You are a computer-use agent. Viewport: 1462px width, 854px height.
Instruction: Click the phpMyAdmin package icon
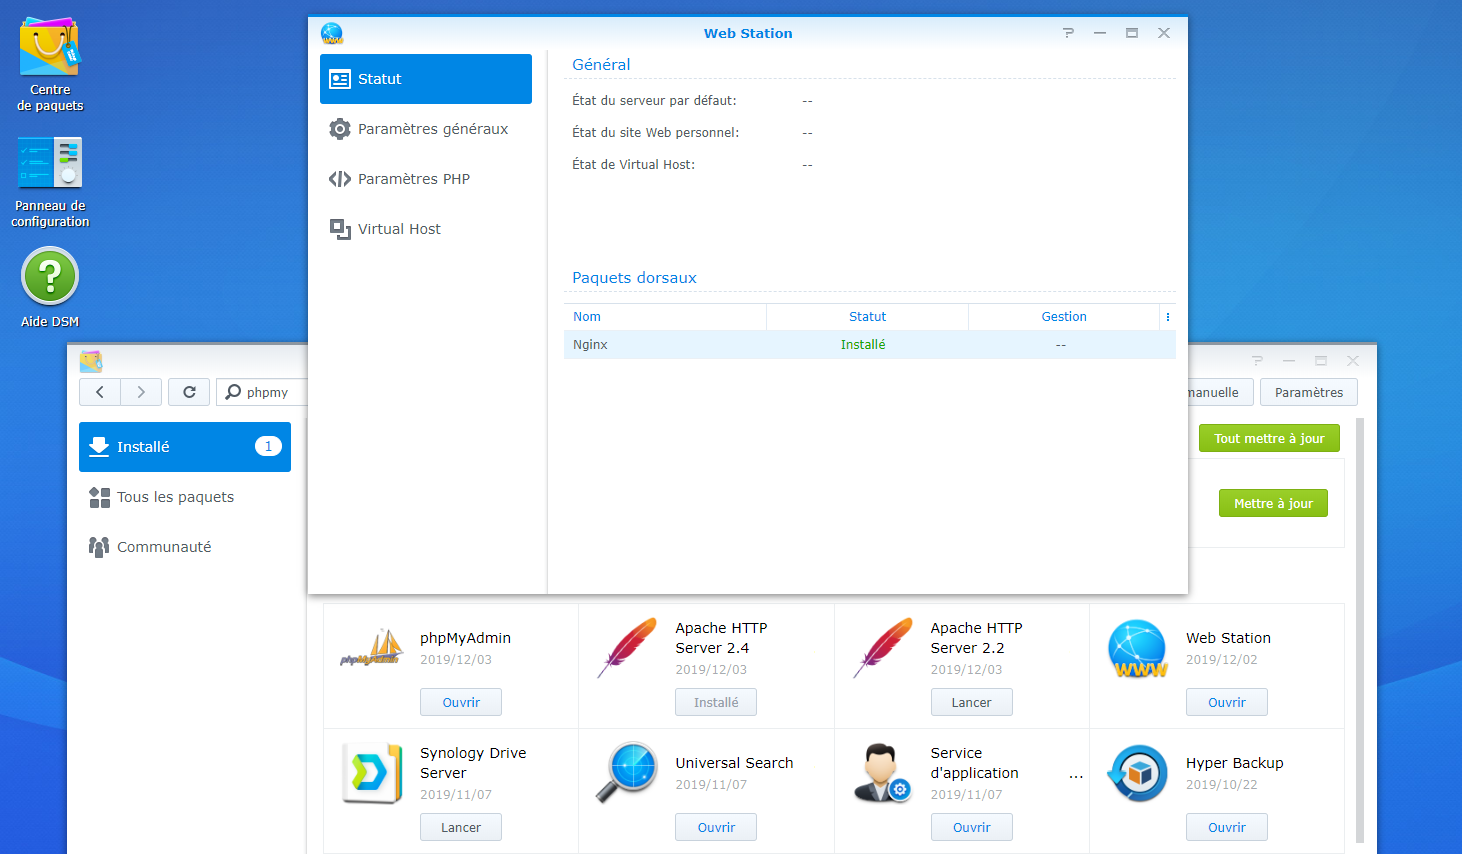pyautogui.click(x=371, y=648)
